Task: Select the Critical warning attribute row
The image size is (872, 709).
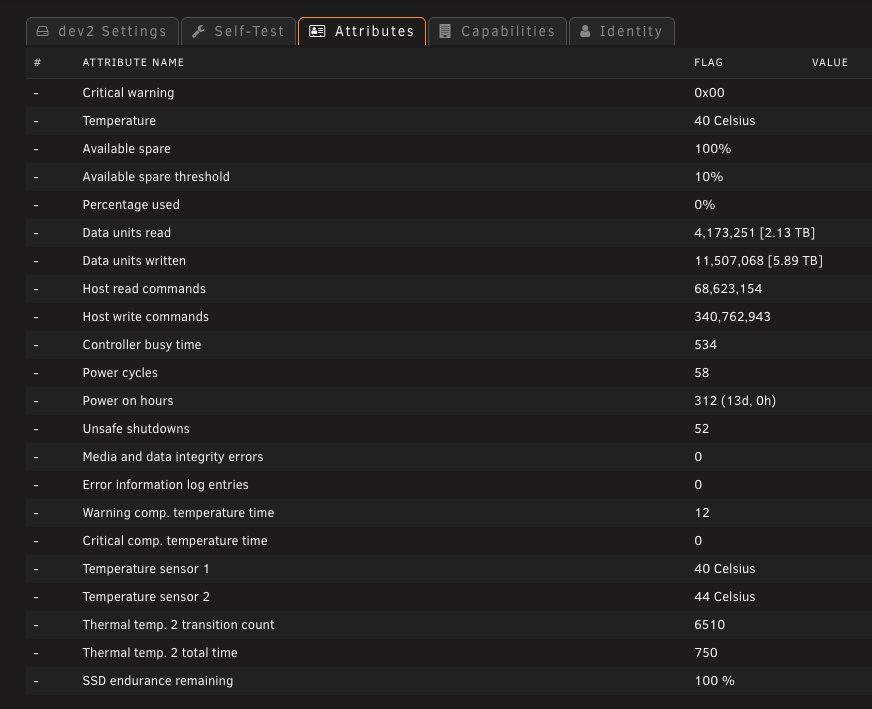Action: coord(128,93)
